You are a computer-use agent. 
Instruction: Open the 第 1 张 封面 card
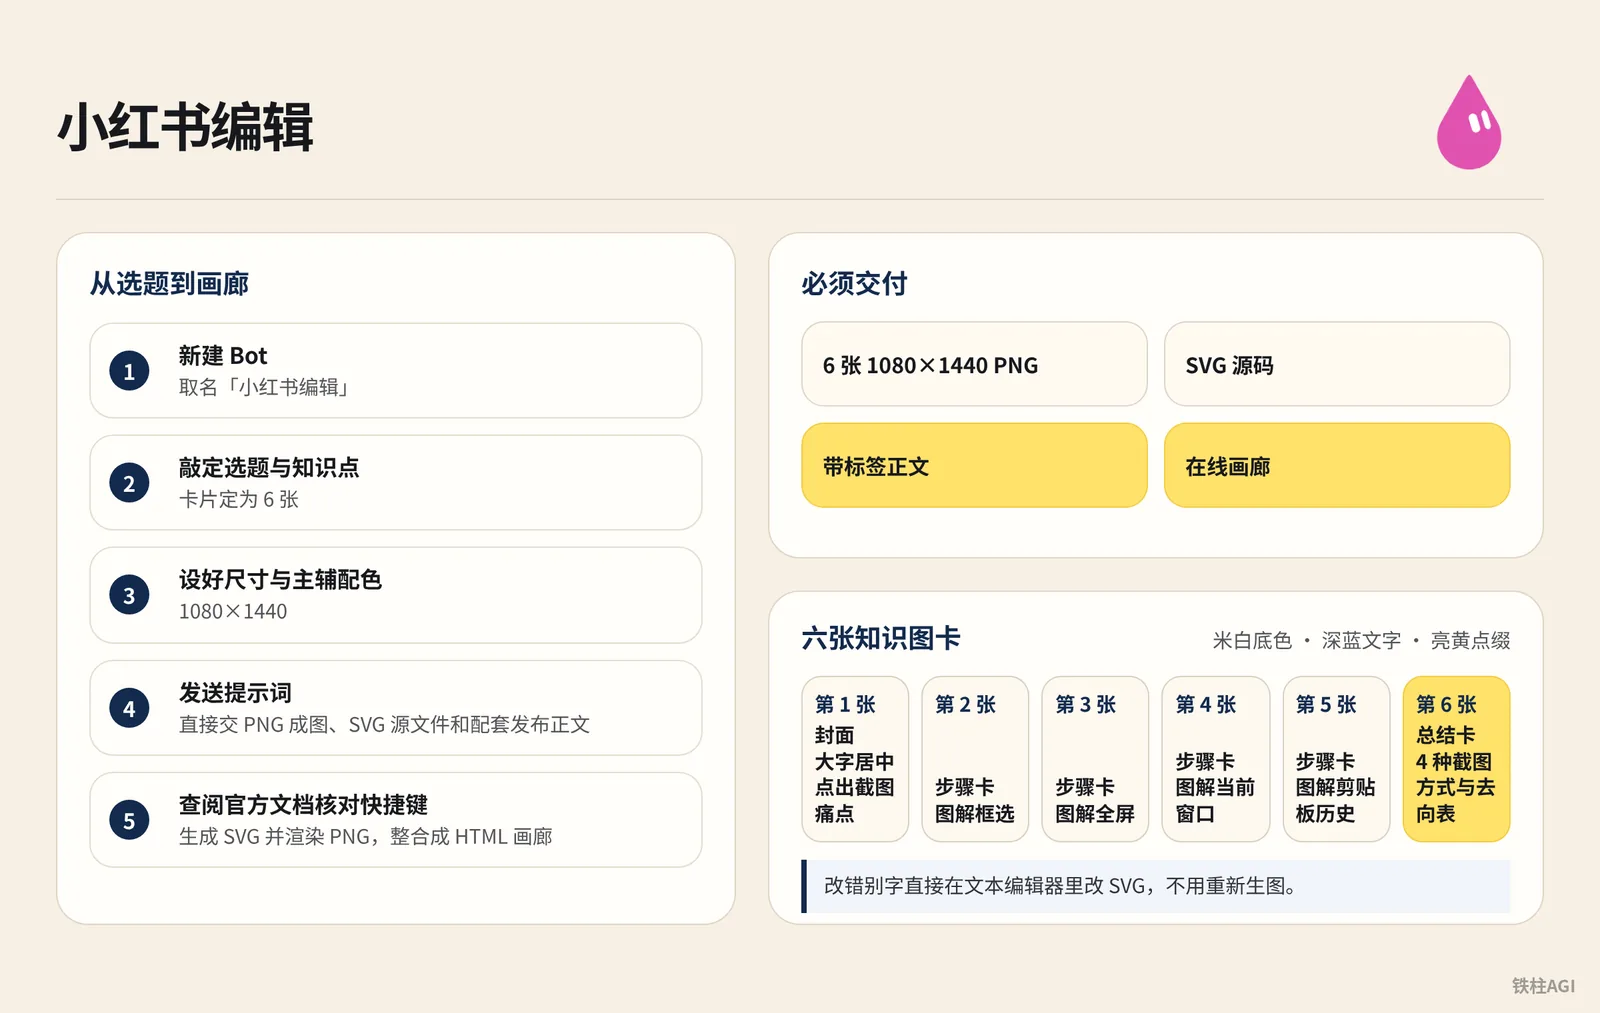point(855,759)
